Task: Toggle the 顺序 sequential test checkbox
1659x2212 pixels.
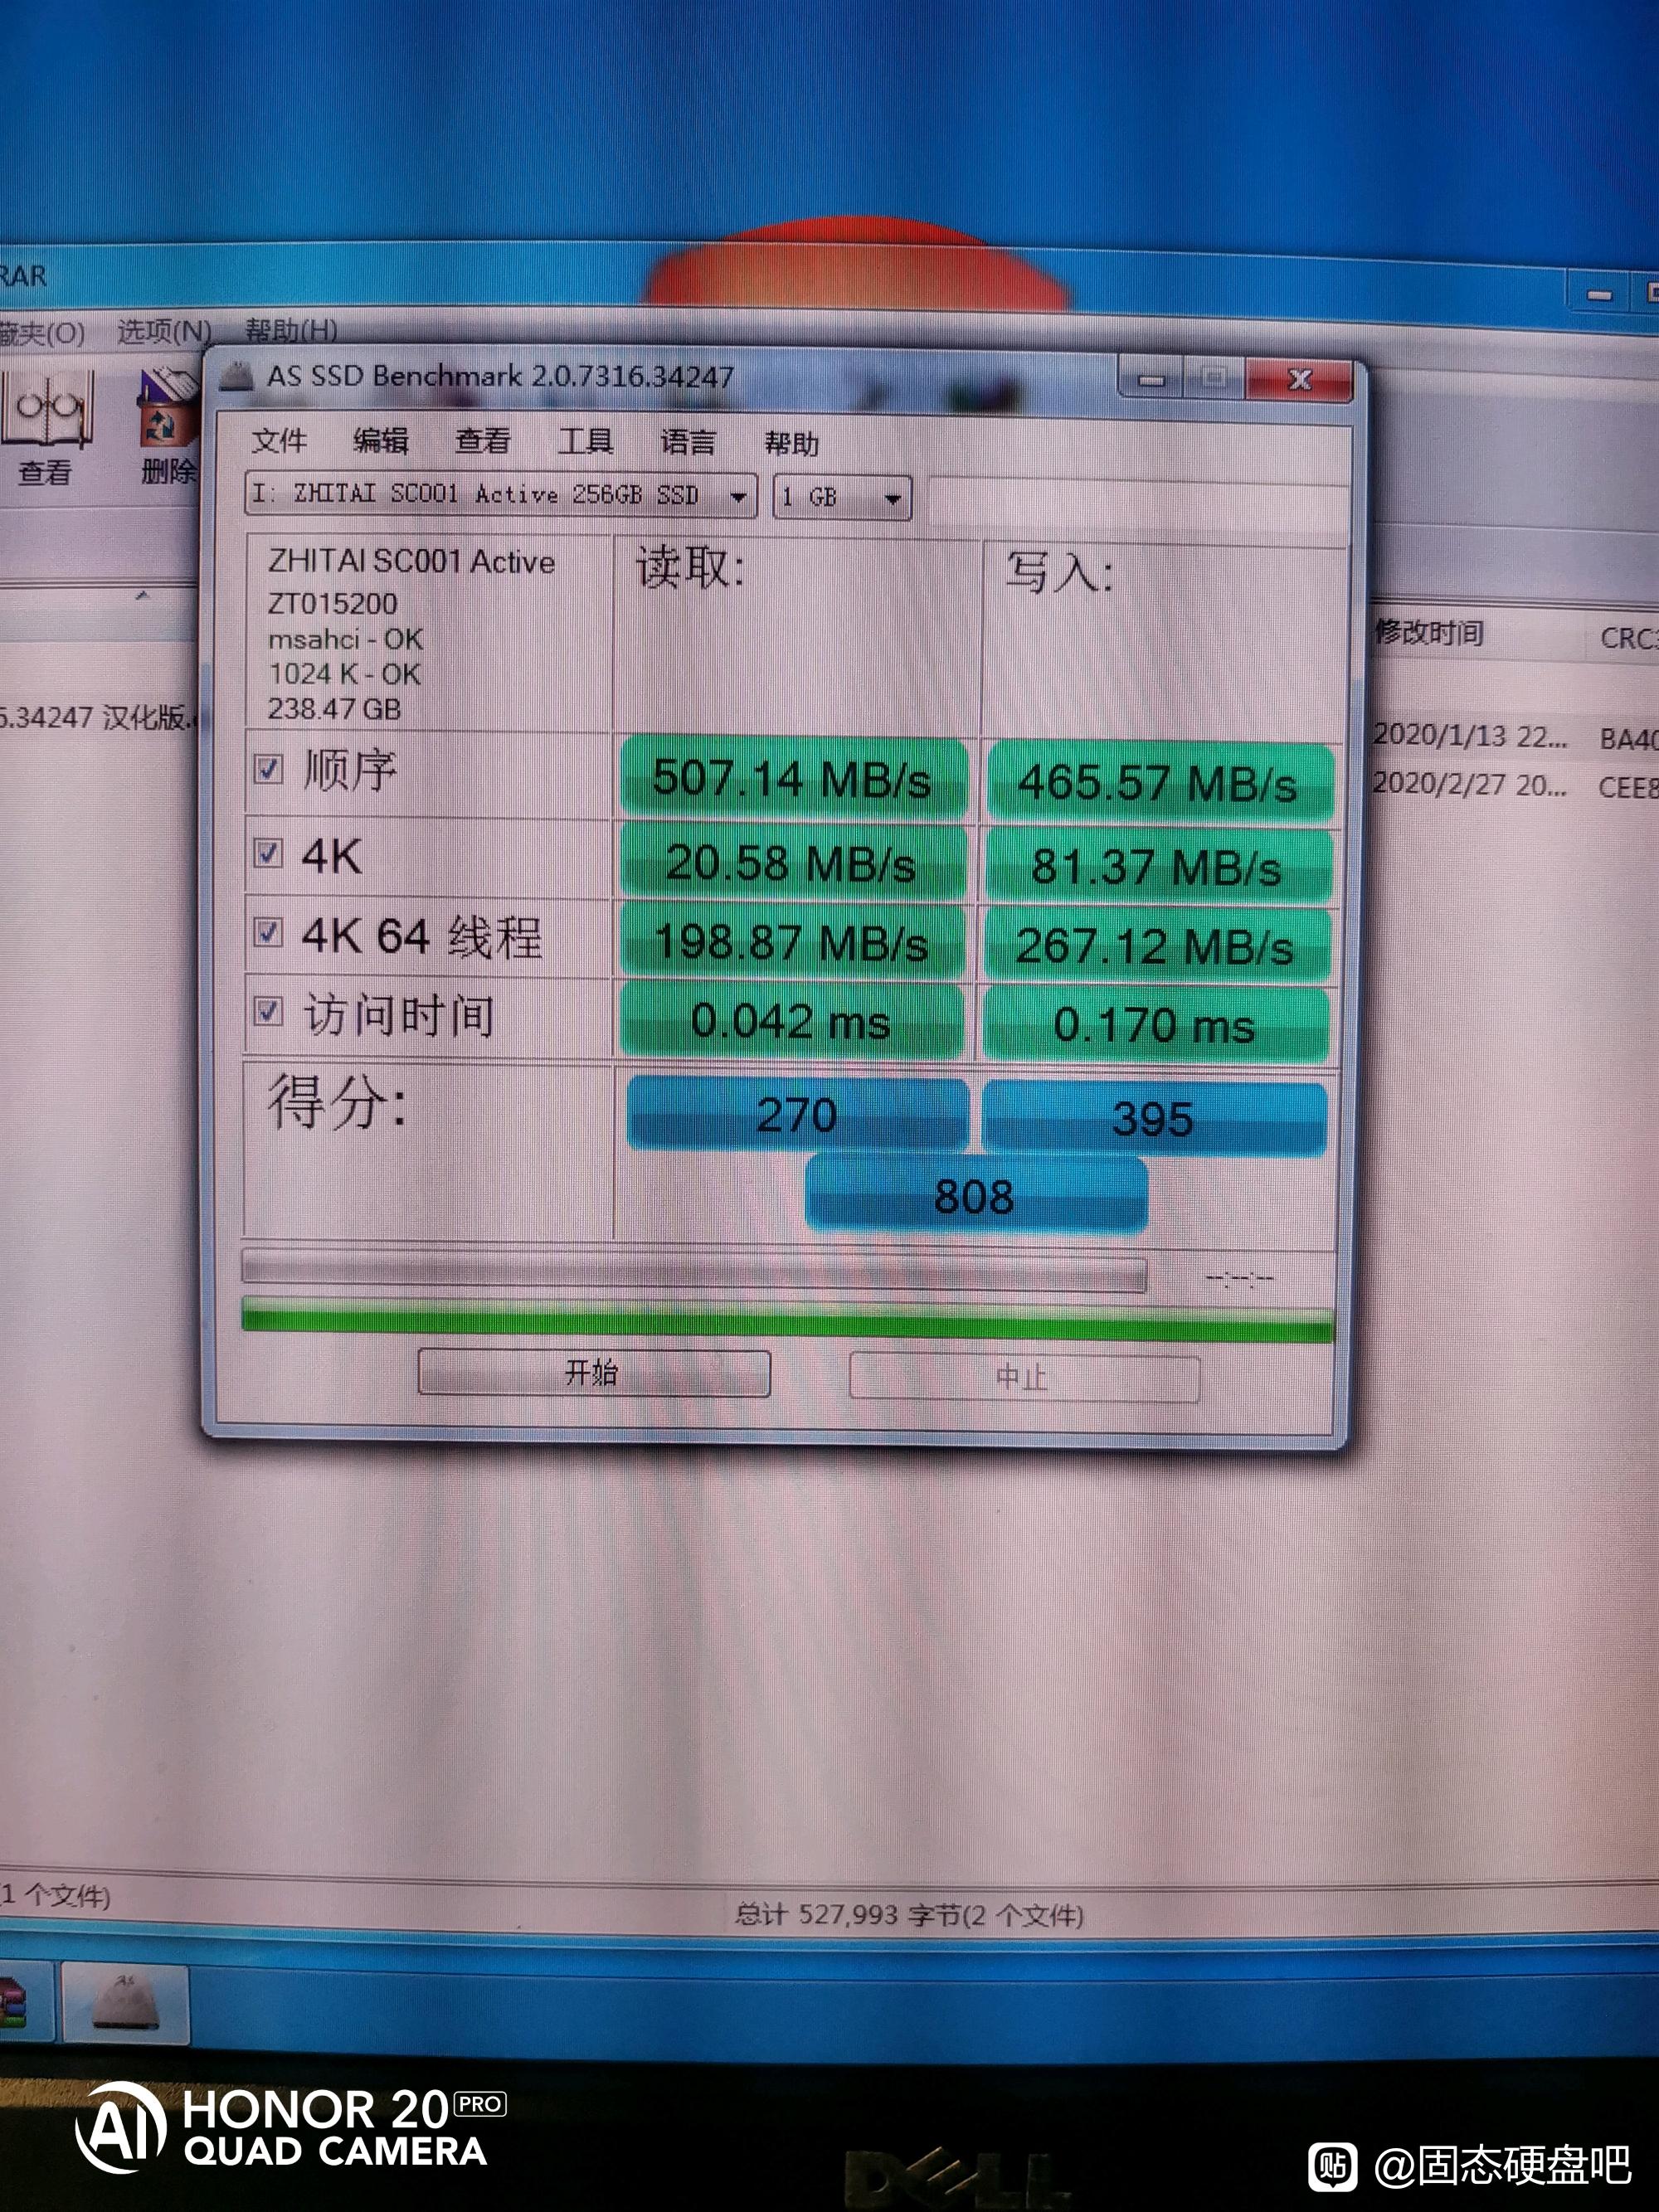Action: point(268,769)
